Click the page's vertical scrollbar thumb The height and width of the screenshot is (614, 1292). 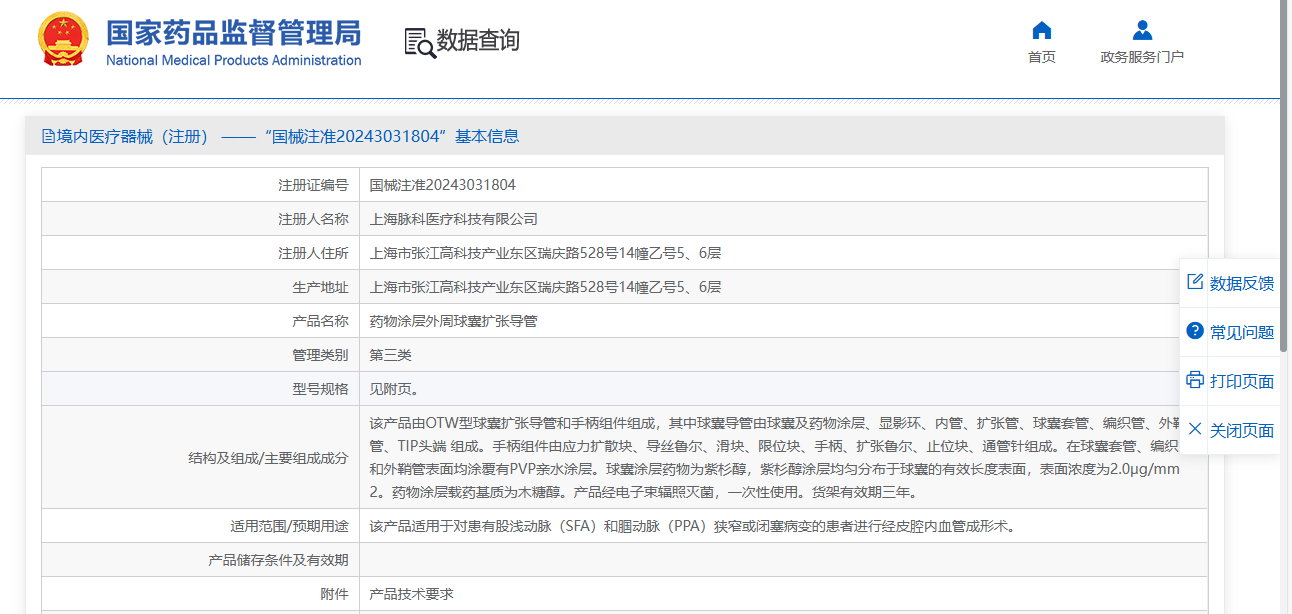1284,175
